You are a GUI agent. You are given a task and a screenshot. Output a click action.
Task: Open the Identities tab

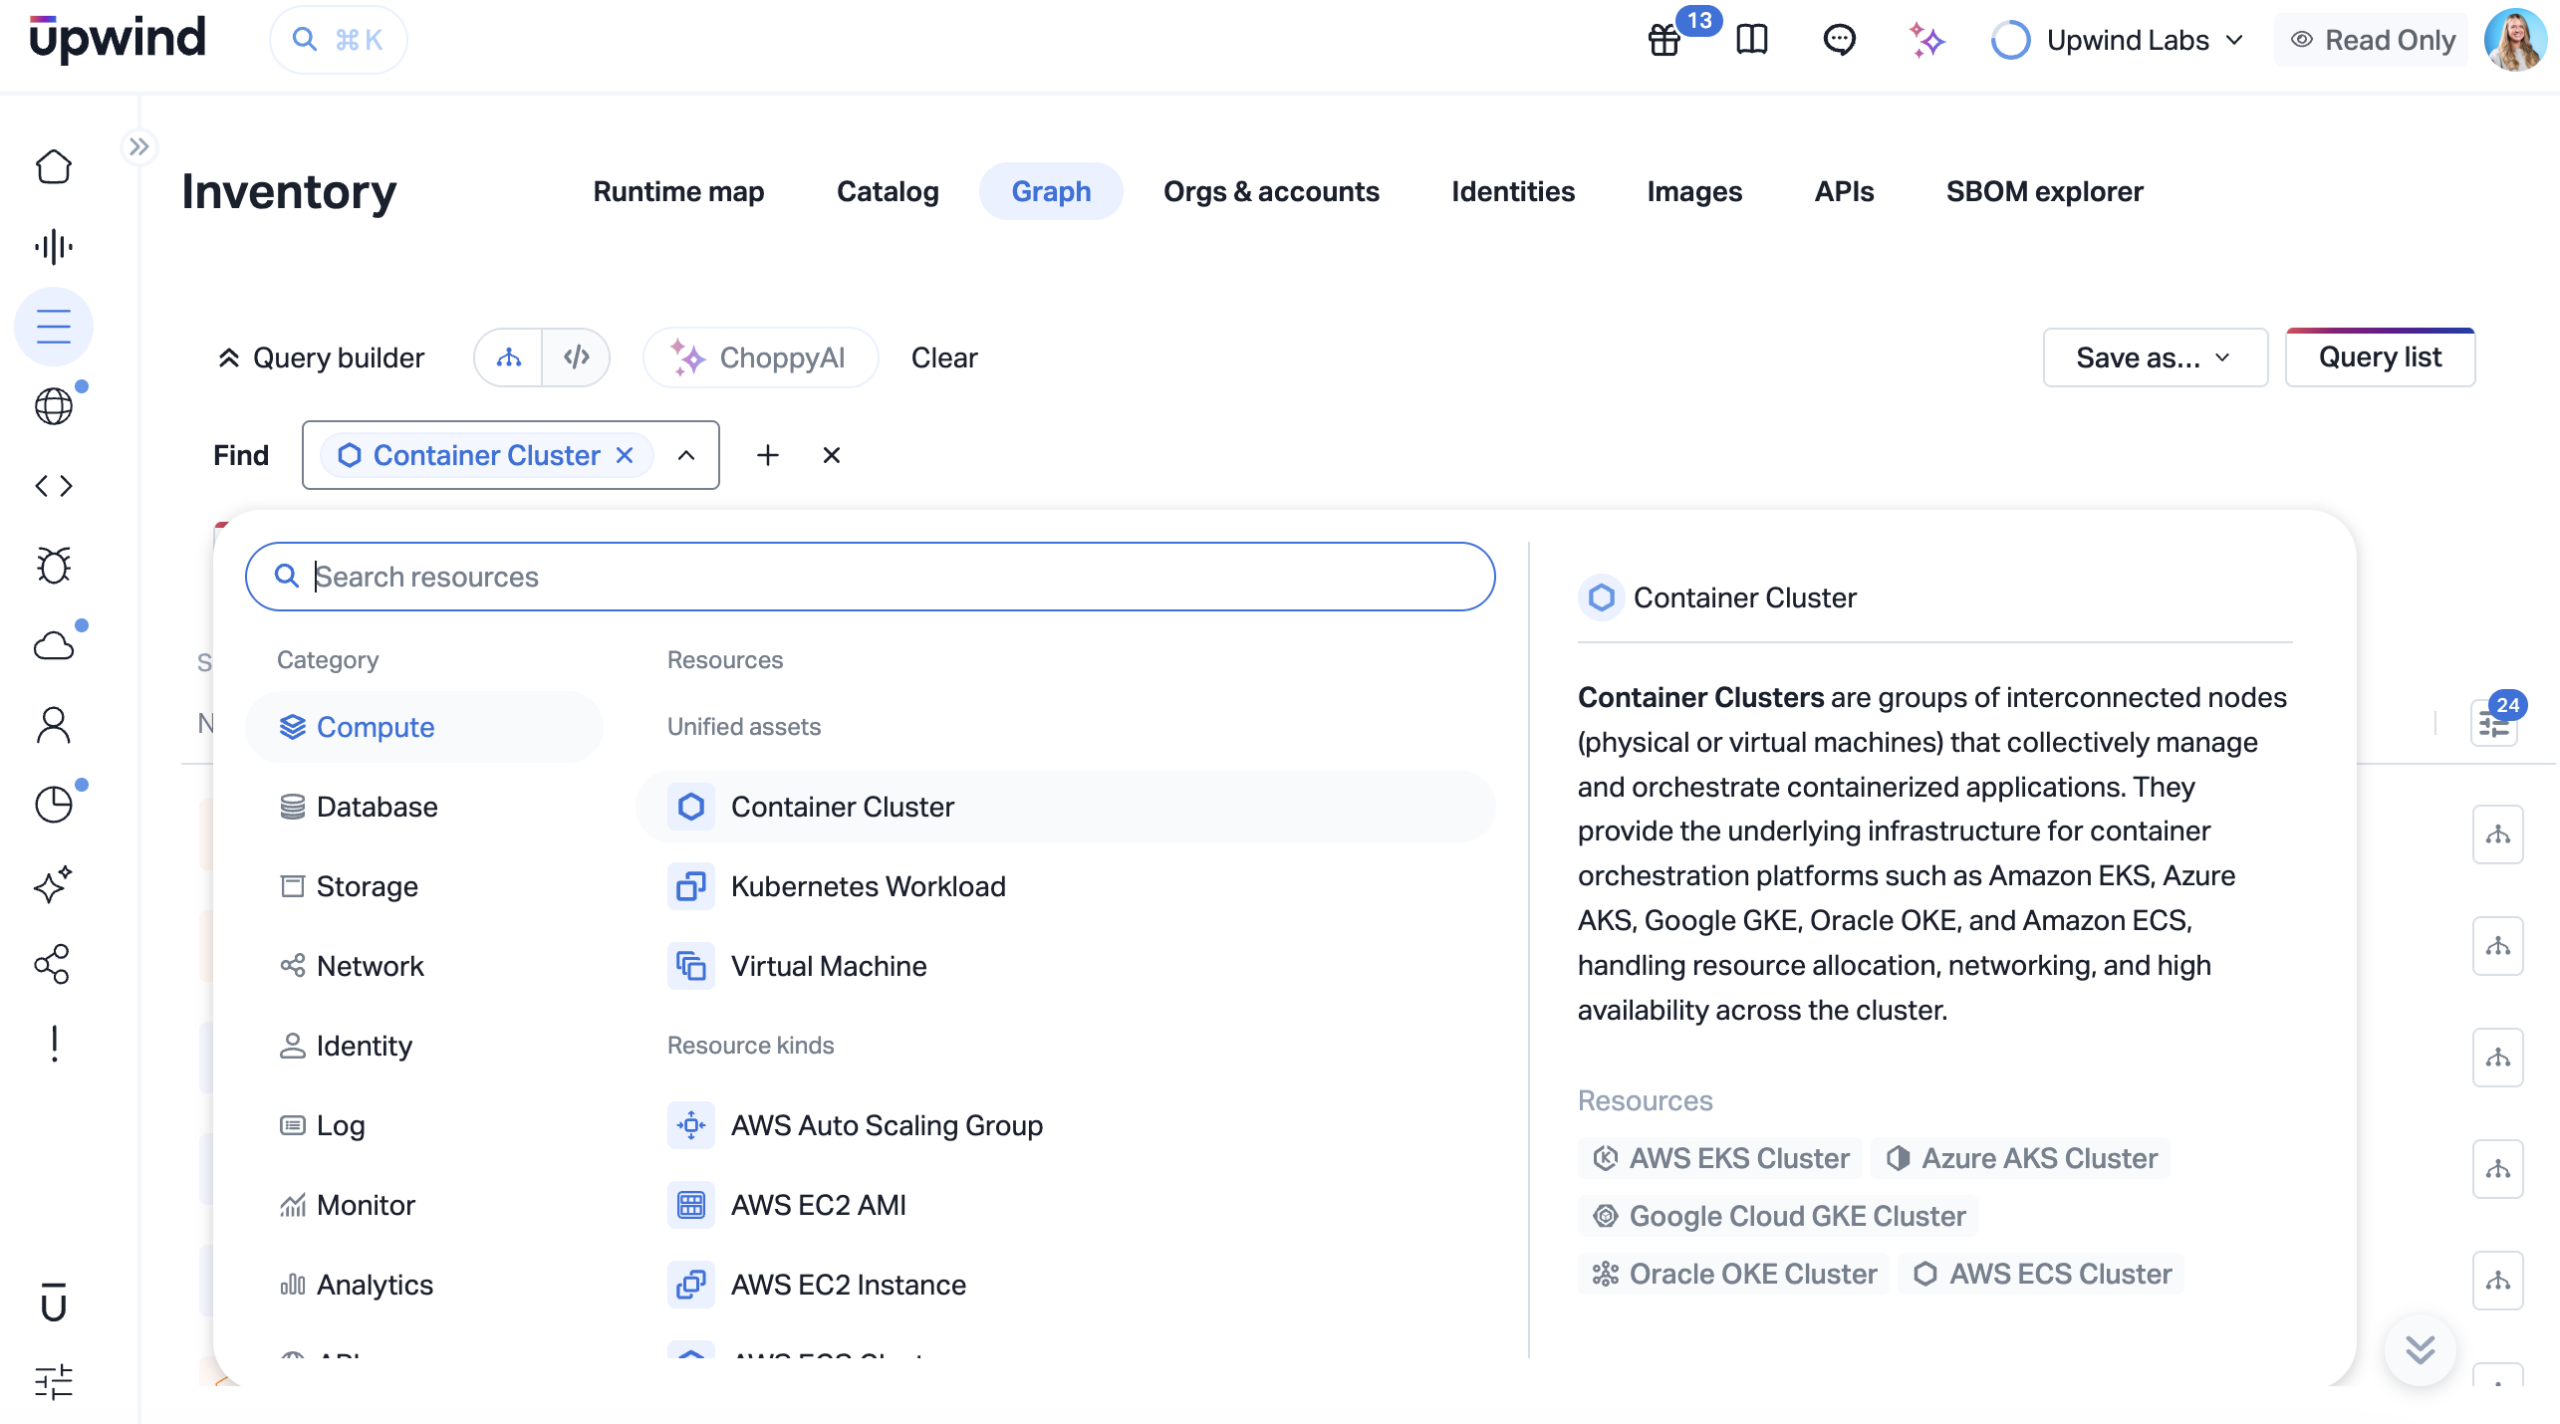pyautogui.click(x=1513, y=192)
